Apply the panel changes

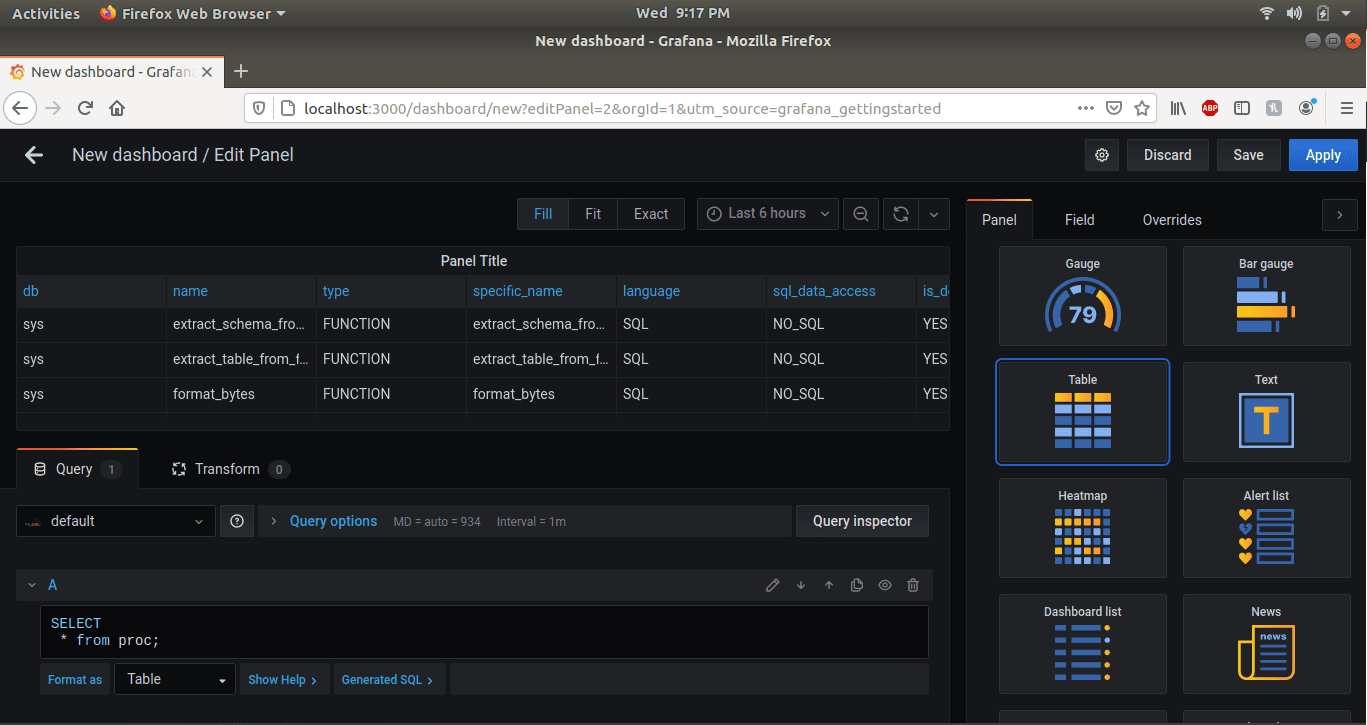point(1323,155)
